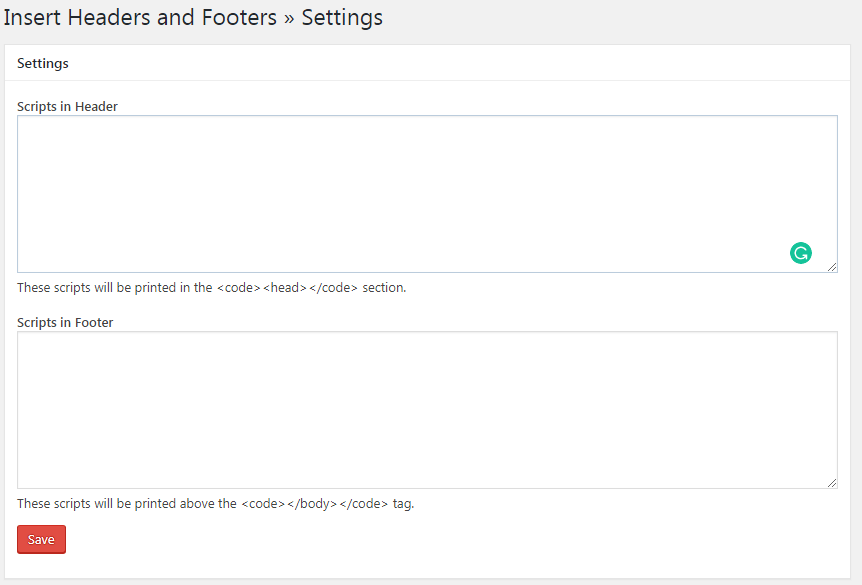Click the green Grammarly icon

tap(801, 253)
